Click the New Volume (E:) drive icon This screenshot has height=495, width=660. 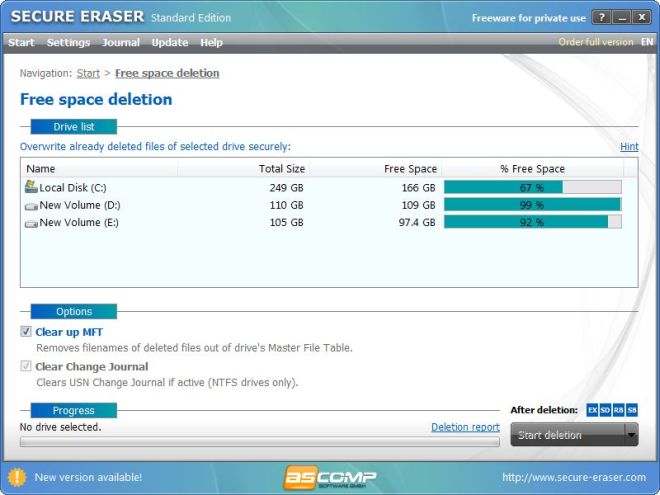pos(31,224)
